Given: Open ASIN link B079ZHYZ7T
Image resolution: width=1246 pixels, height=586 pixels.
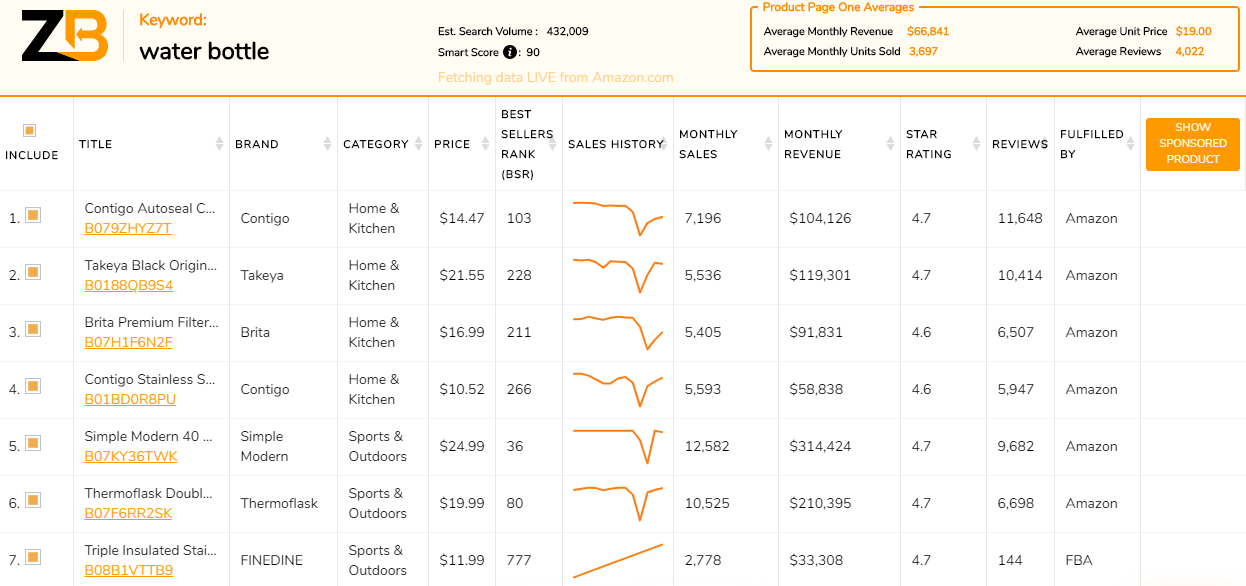Looking at the screenshot, I should 128,228.
